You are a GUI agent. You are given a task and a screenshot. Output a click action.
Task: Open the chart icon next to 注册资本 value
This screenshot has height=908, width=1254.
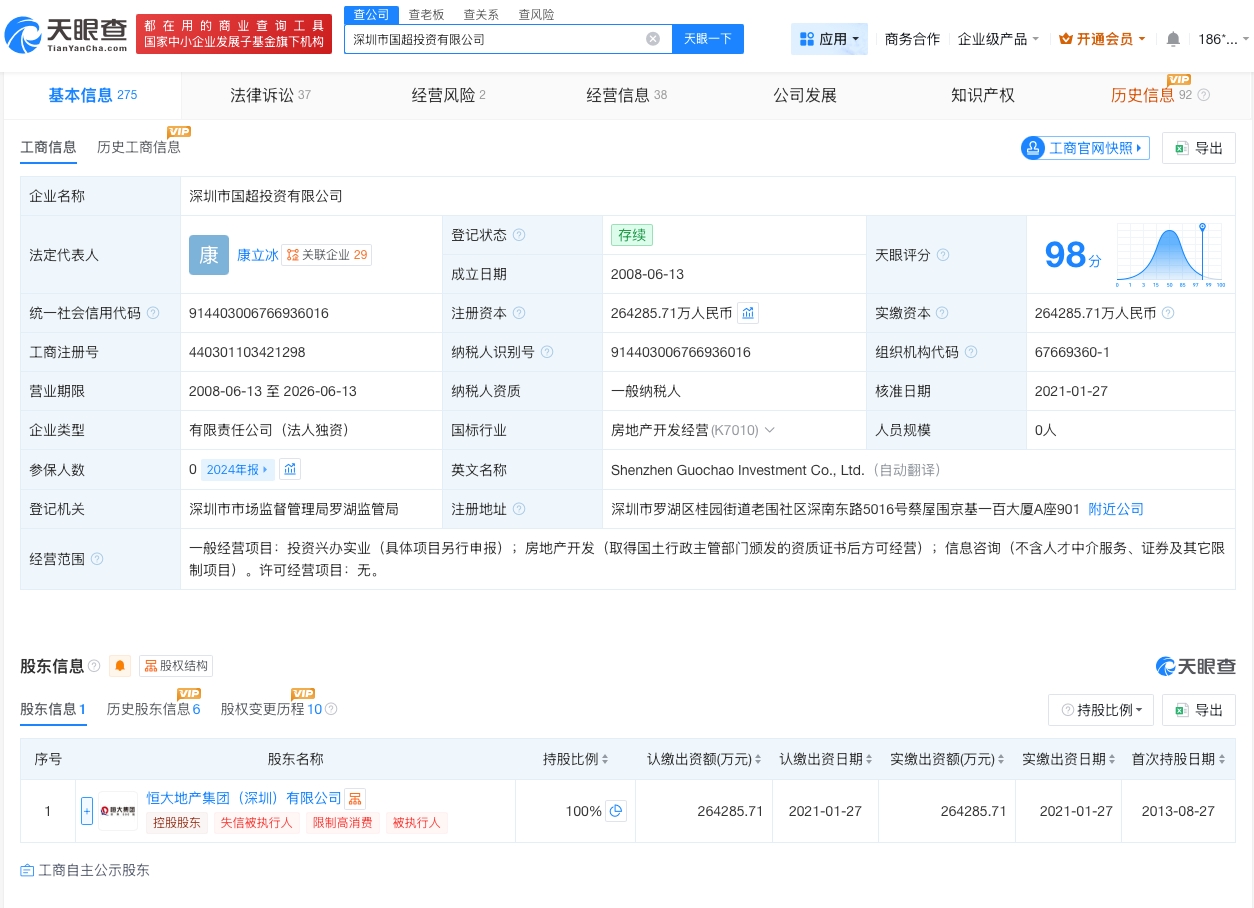click(x=748, y=313)
